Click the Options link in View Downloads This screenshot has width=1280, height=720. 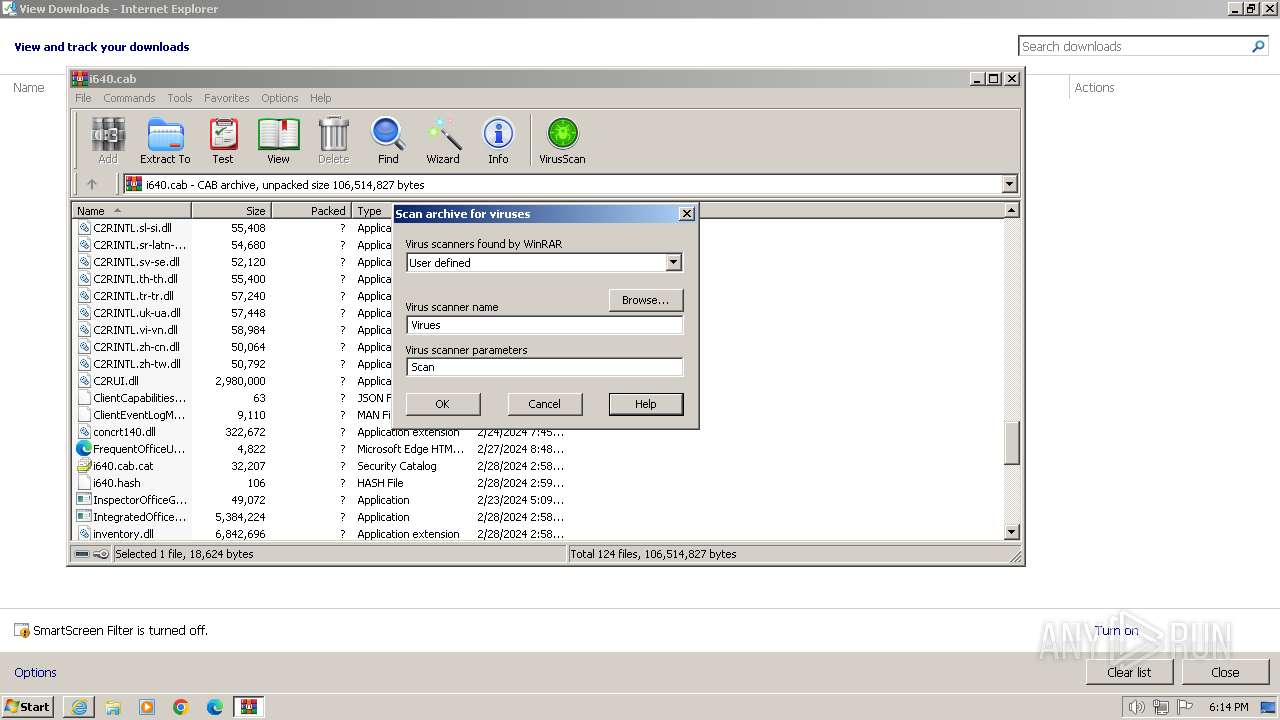pos(35,672)
